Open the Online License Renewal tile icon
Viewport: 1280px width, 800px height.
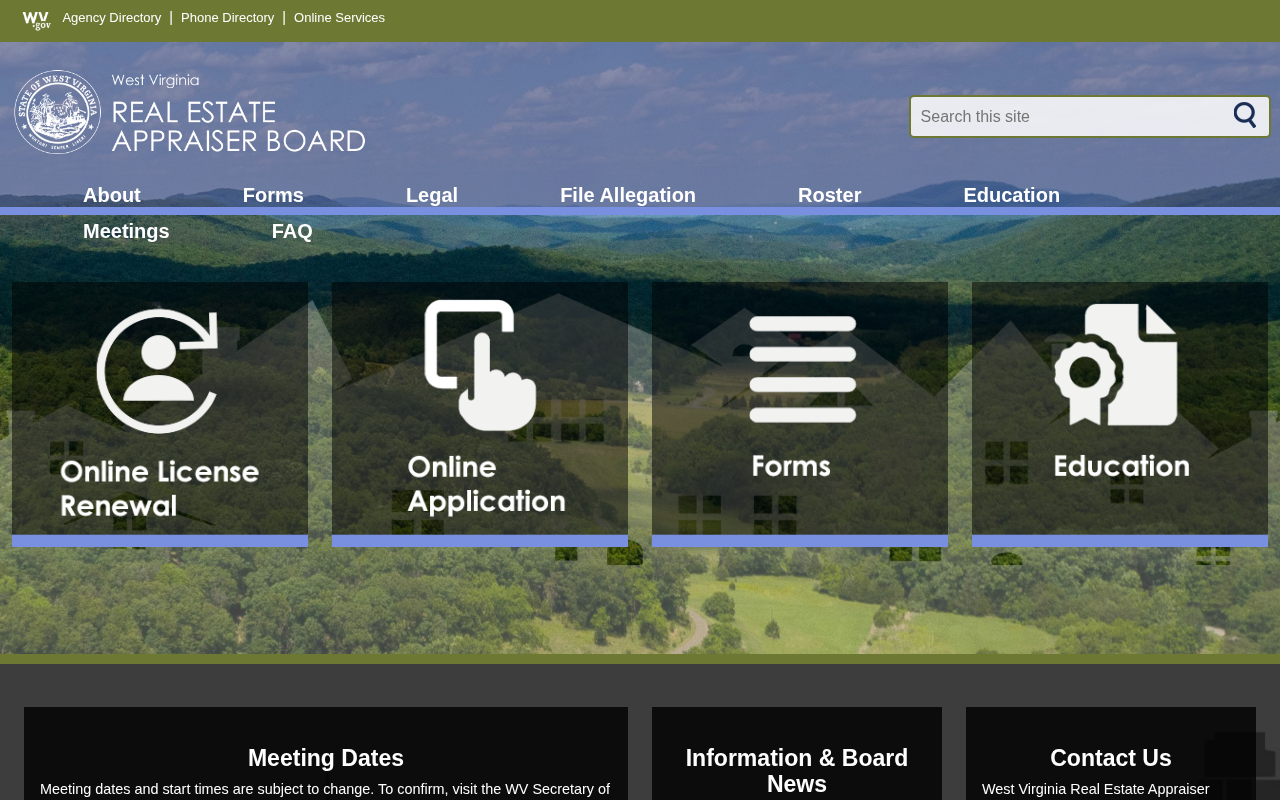(x=158, y=371)
